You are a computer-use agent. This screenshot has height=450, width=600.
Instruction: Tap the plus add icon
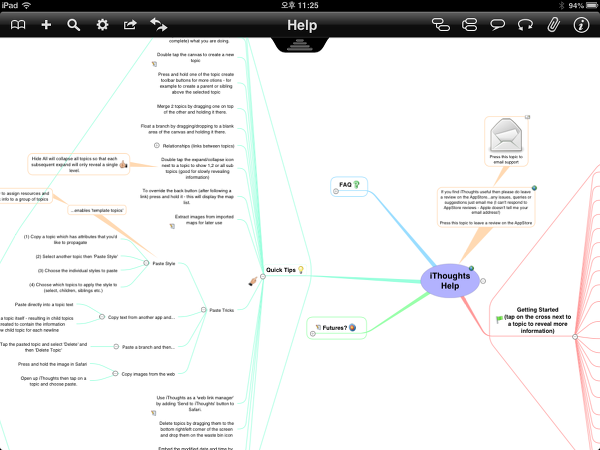click(46, 25)
